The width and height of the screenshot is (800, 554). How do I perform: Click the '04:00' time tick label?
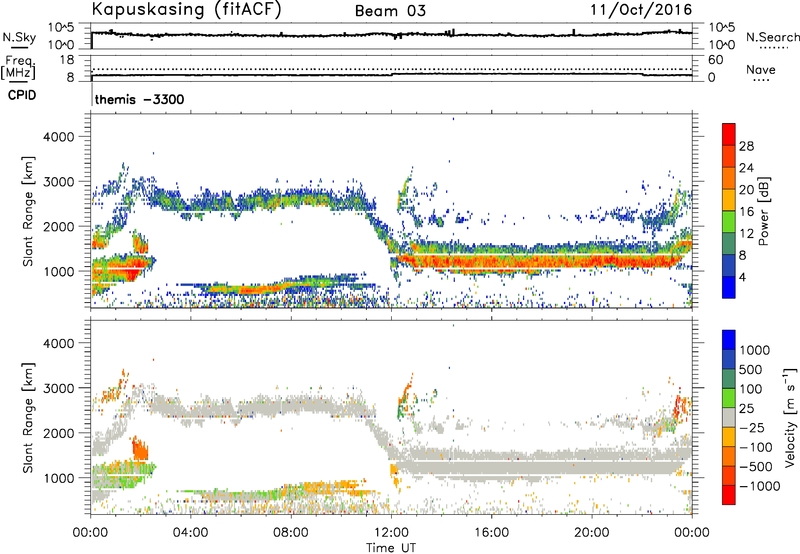pyautogui.click(x=190, y=533)
